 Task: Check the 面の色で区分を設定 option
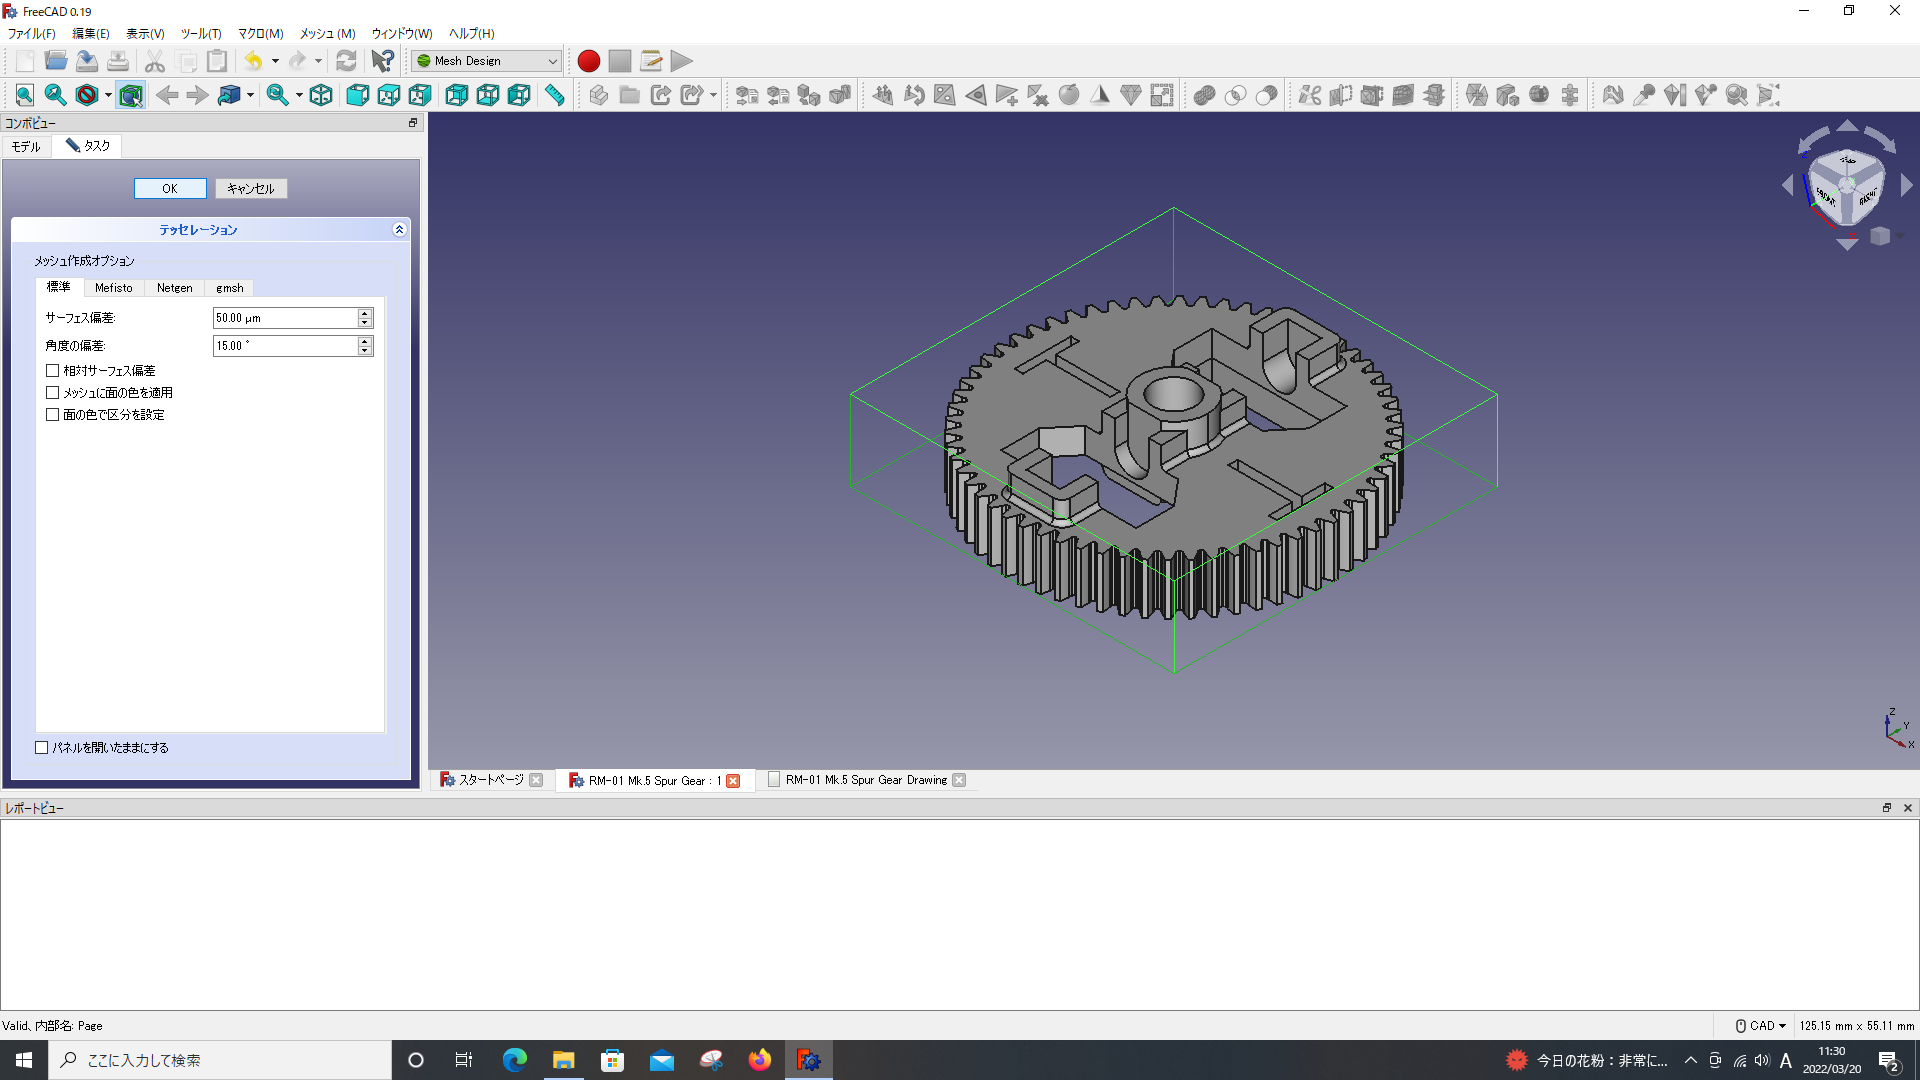[x=53, y=415]
